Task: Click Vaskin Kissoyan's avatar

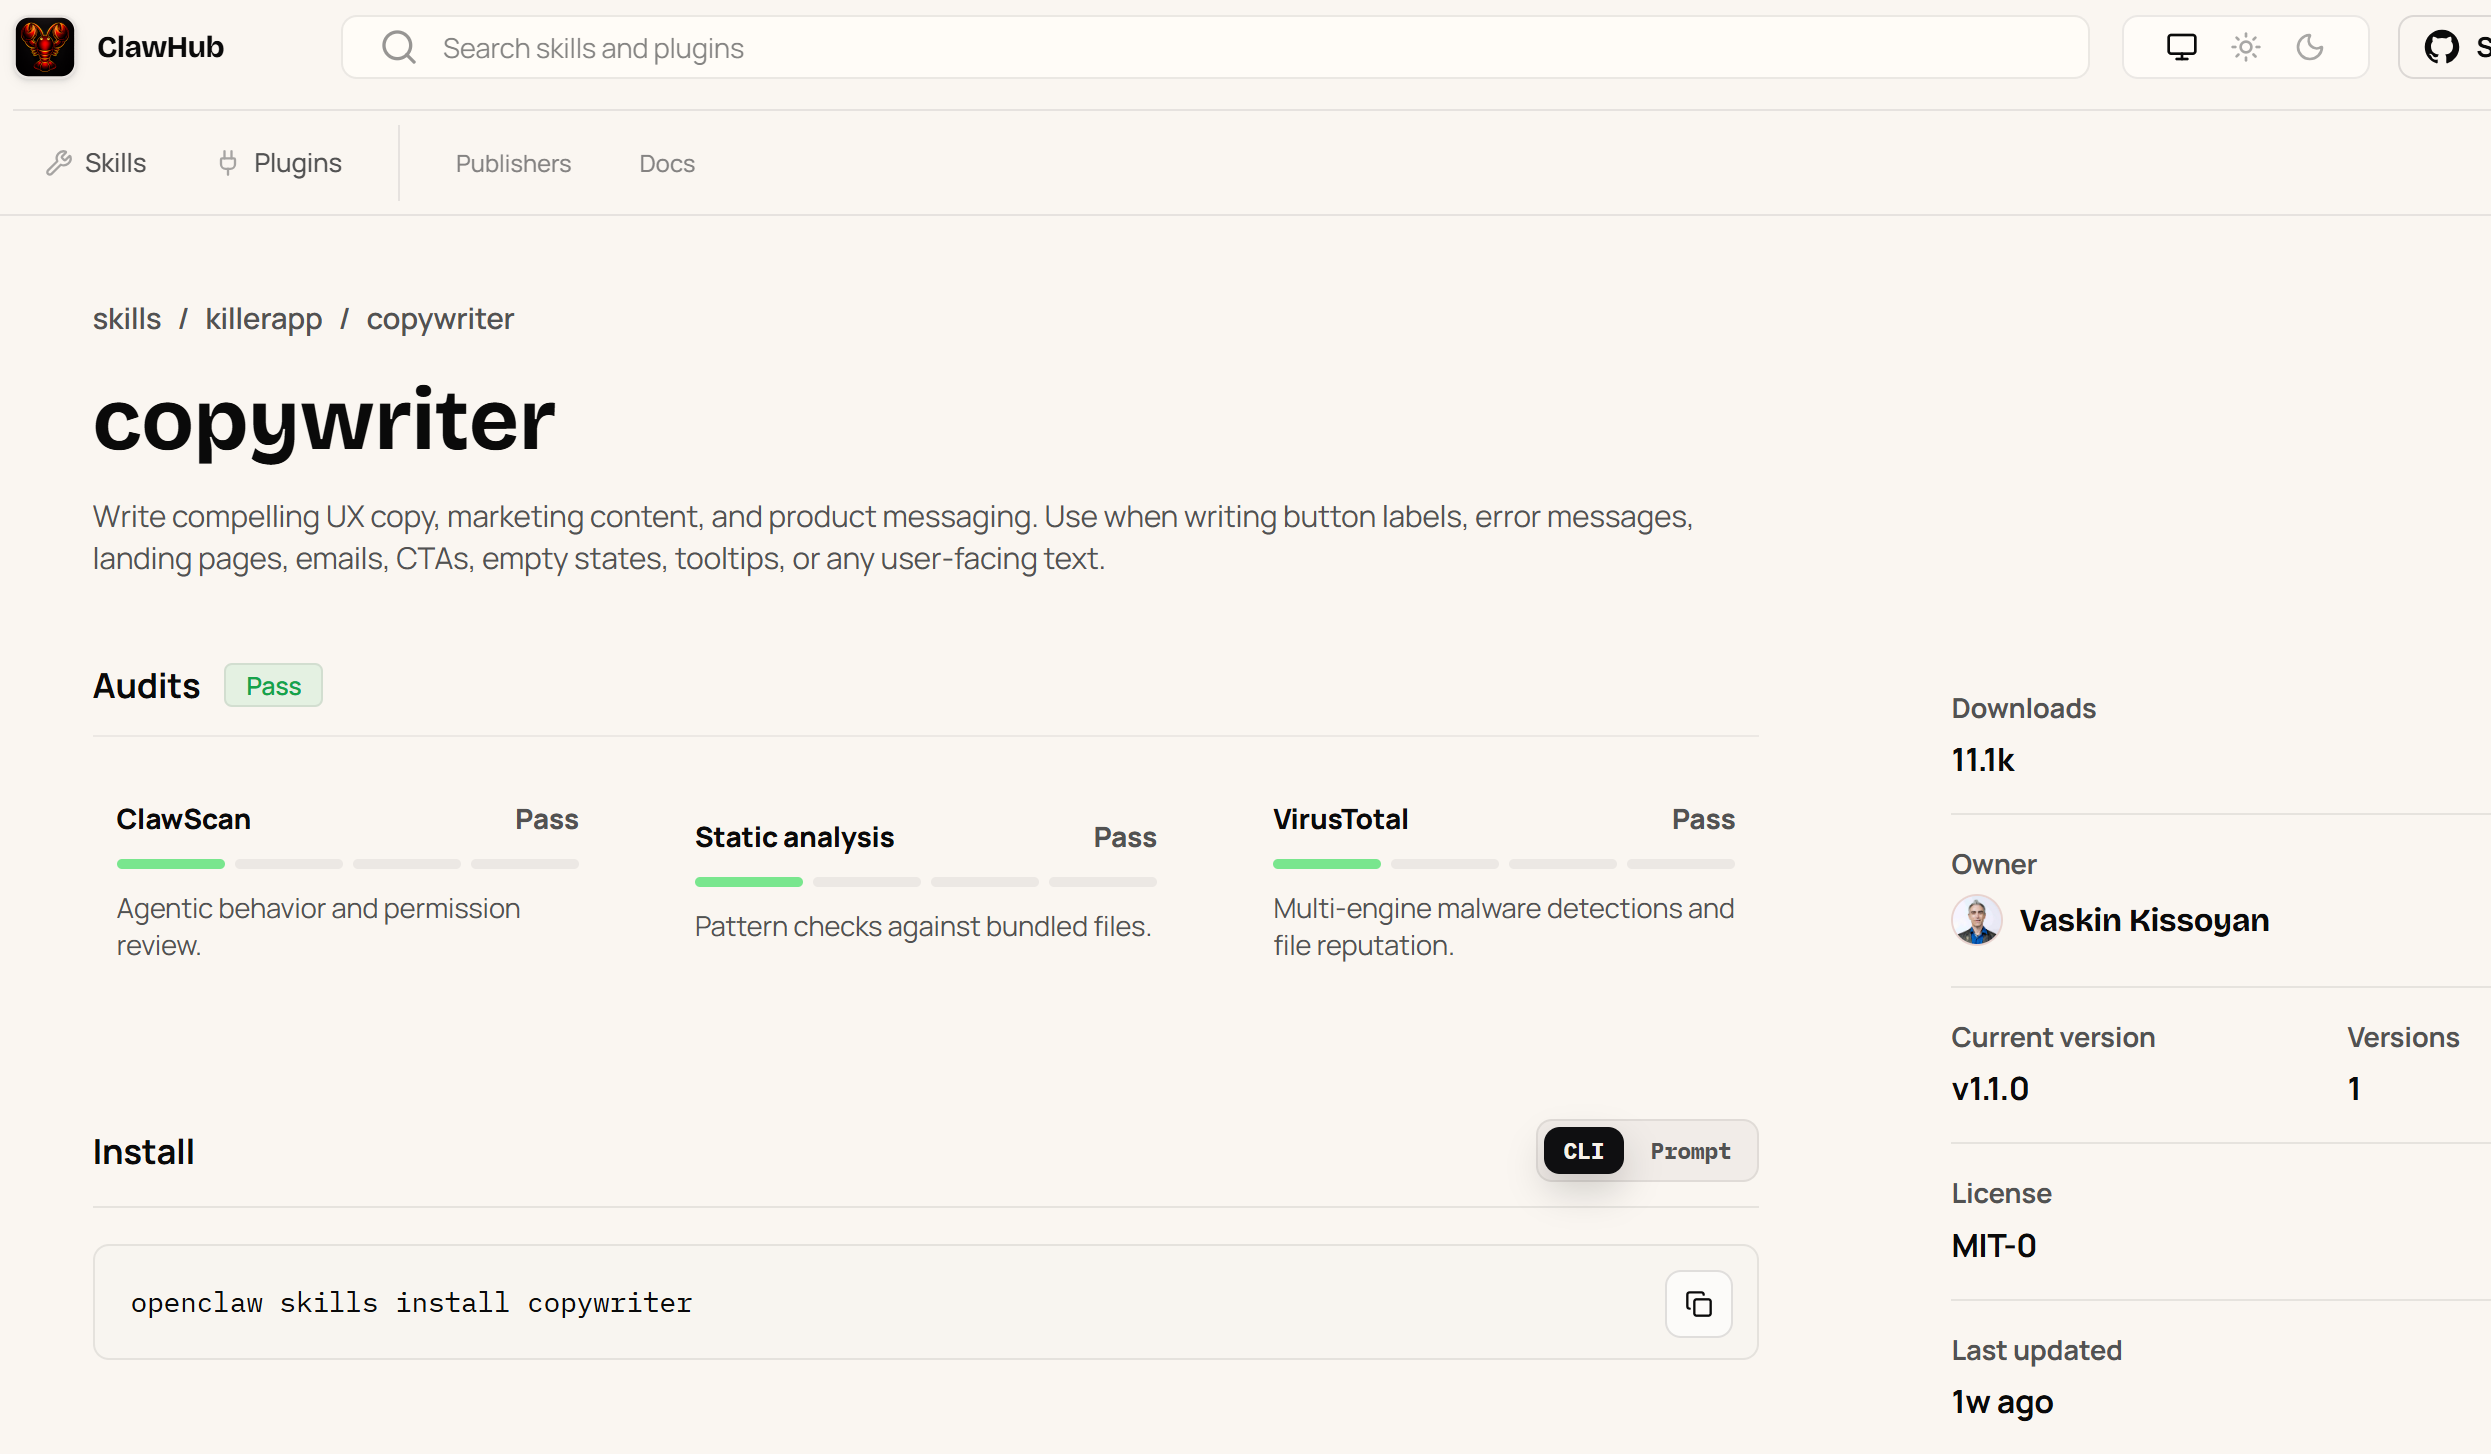Action: pos(1977,920)
